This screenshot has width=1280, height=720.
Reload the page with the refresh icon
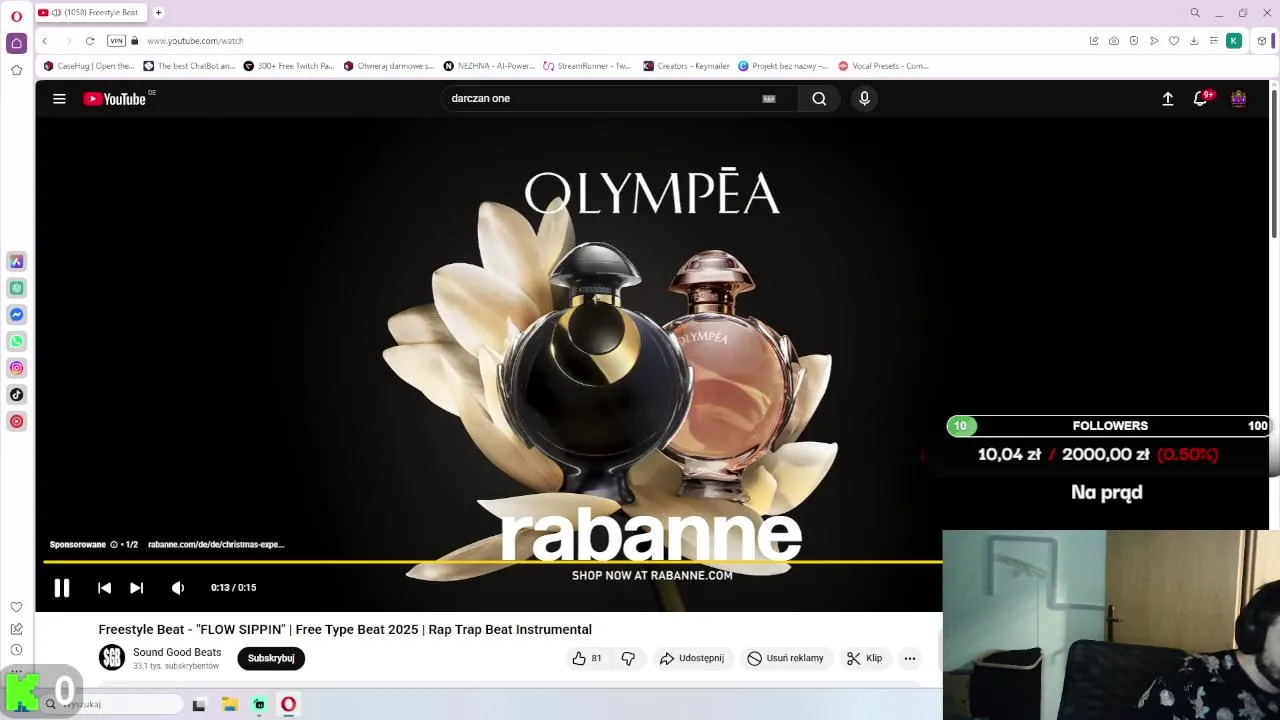[90, 41]
